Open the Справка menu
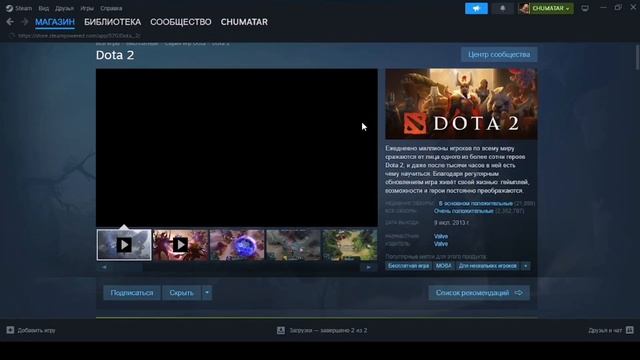This screenshot has height=360, width=640. click(111, 8)
